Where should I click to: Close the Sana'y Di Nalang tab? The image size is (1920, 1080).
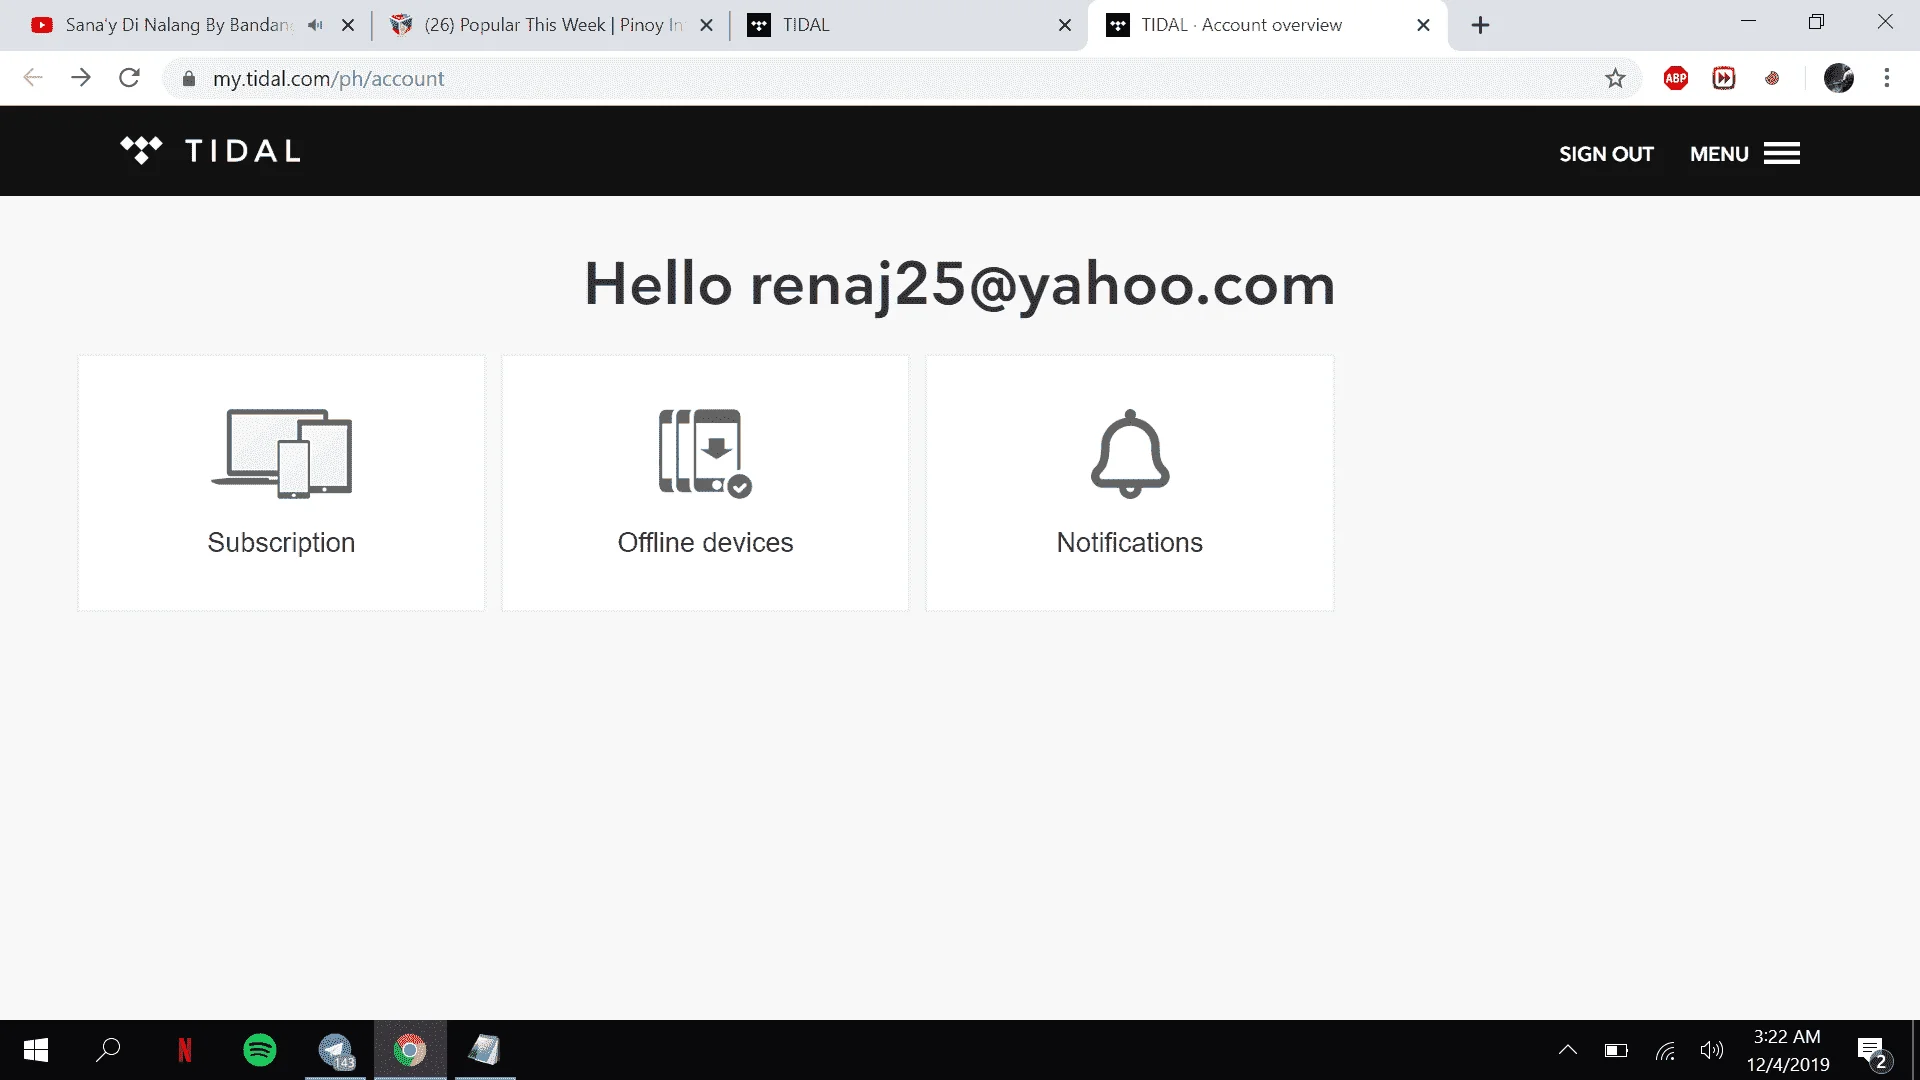tap(348, 26)
